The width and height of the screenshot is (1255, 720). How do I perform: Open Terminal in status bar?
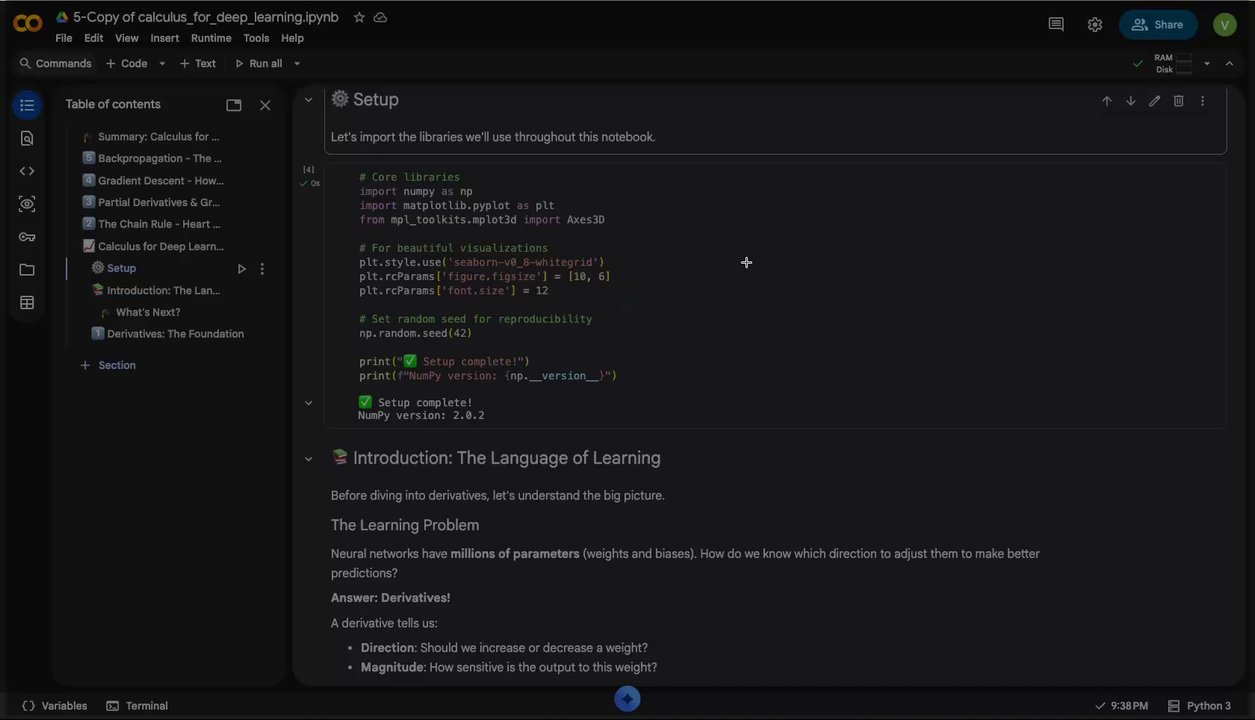tap(137, 706)
